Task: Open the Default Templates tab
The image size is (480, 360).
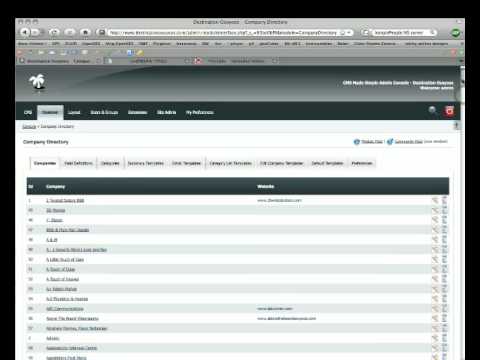Action: (327, 163)
